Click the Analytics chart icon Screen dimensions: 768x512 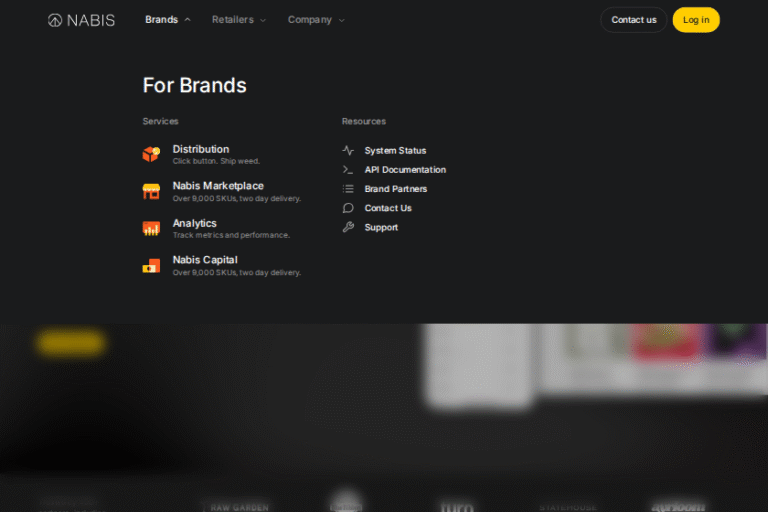(x=151, y=228)
